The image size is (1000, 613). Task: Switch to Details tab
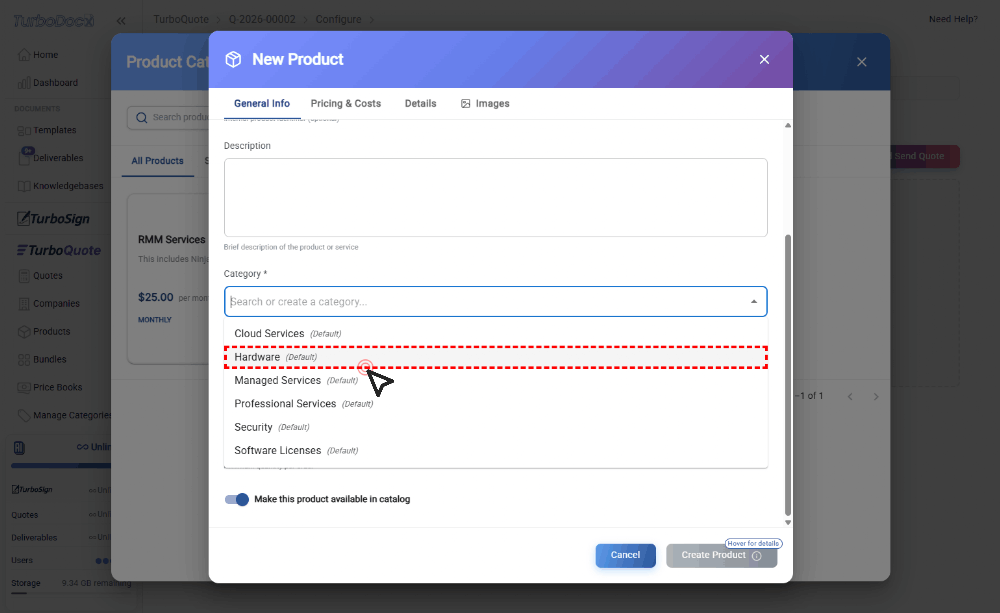(420, 103)
